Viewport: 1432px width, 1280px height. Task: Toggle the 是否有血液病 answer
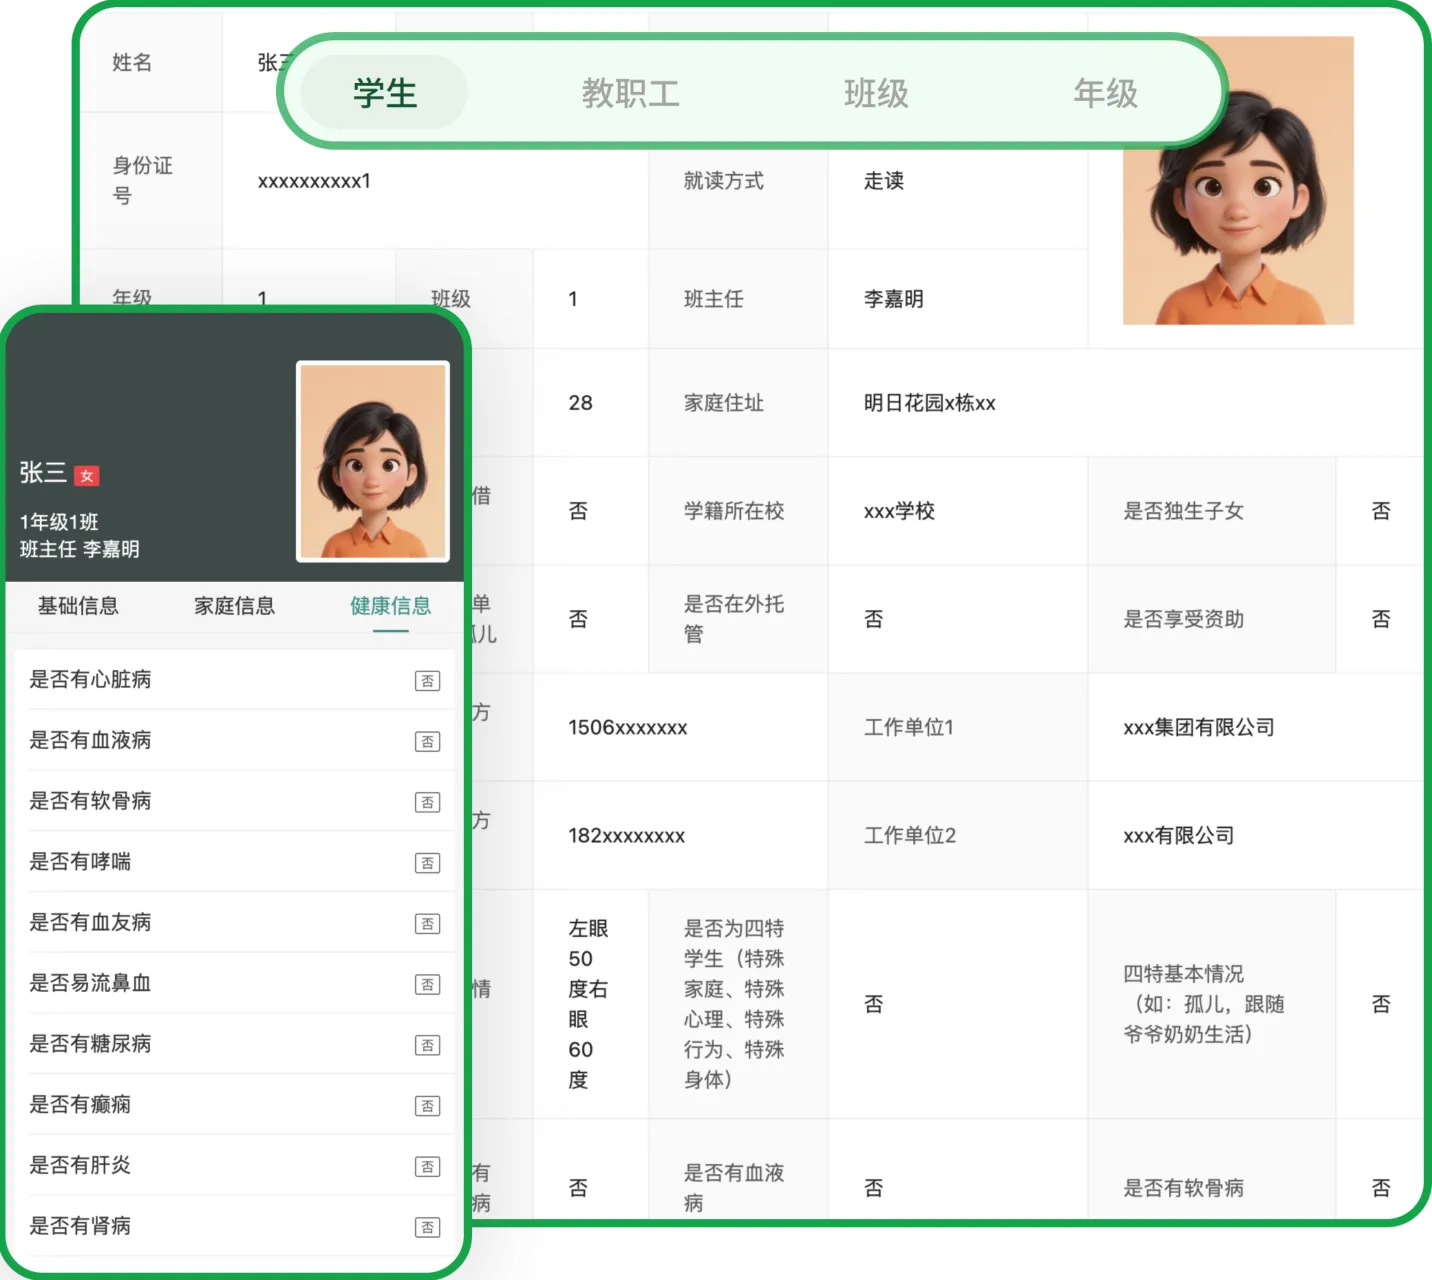coord(428,741)
